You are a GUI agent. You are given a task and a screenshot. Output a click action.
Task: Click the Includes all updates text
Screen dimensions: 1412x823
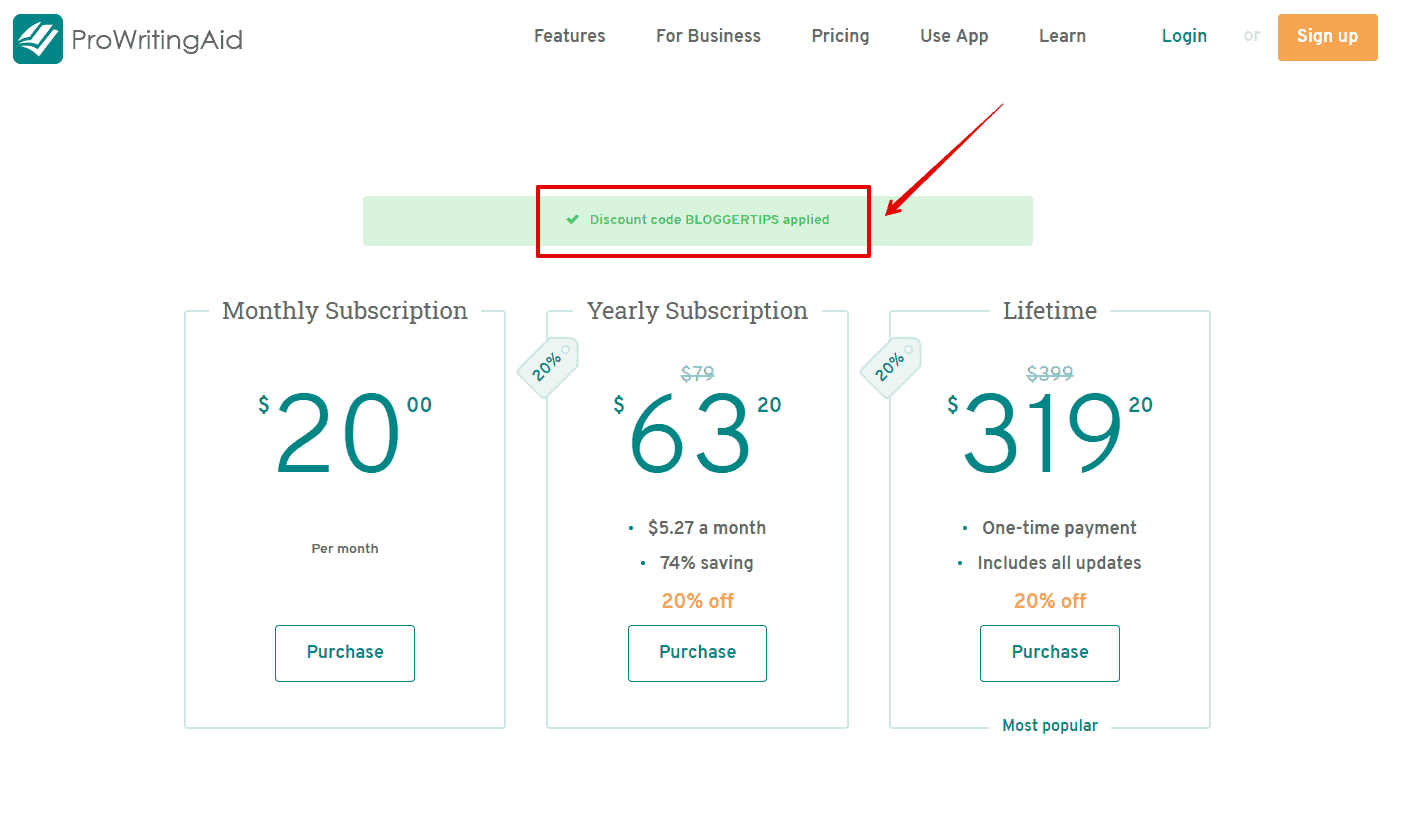coord(1060,563)
